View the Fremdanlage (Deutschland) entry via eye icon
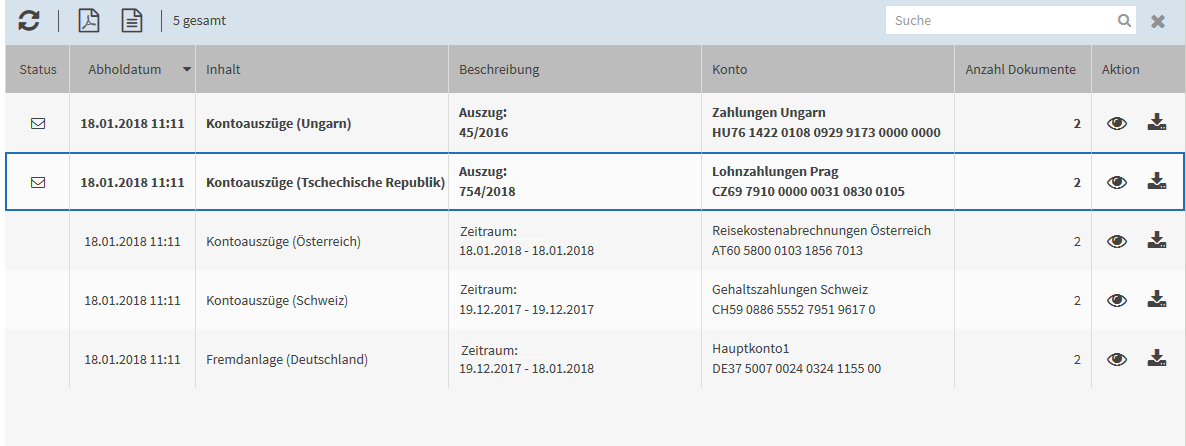Image resolution: width=1186 pixels, height=446 pixels. click(x=1116, y=359)
